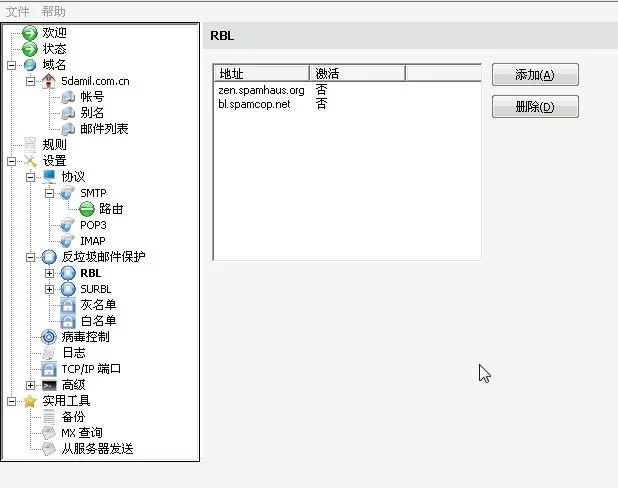Click the document icon beside 规则

30,145
